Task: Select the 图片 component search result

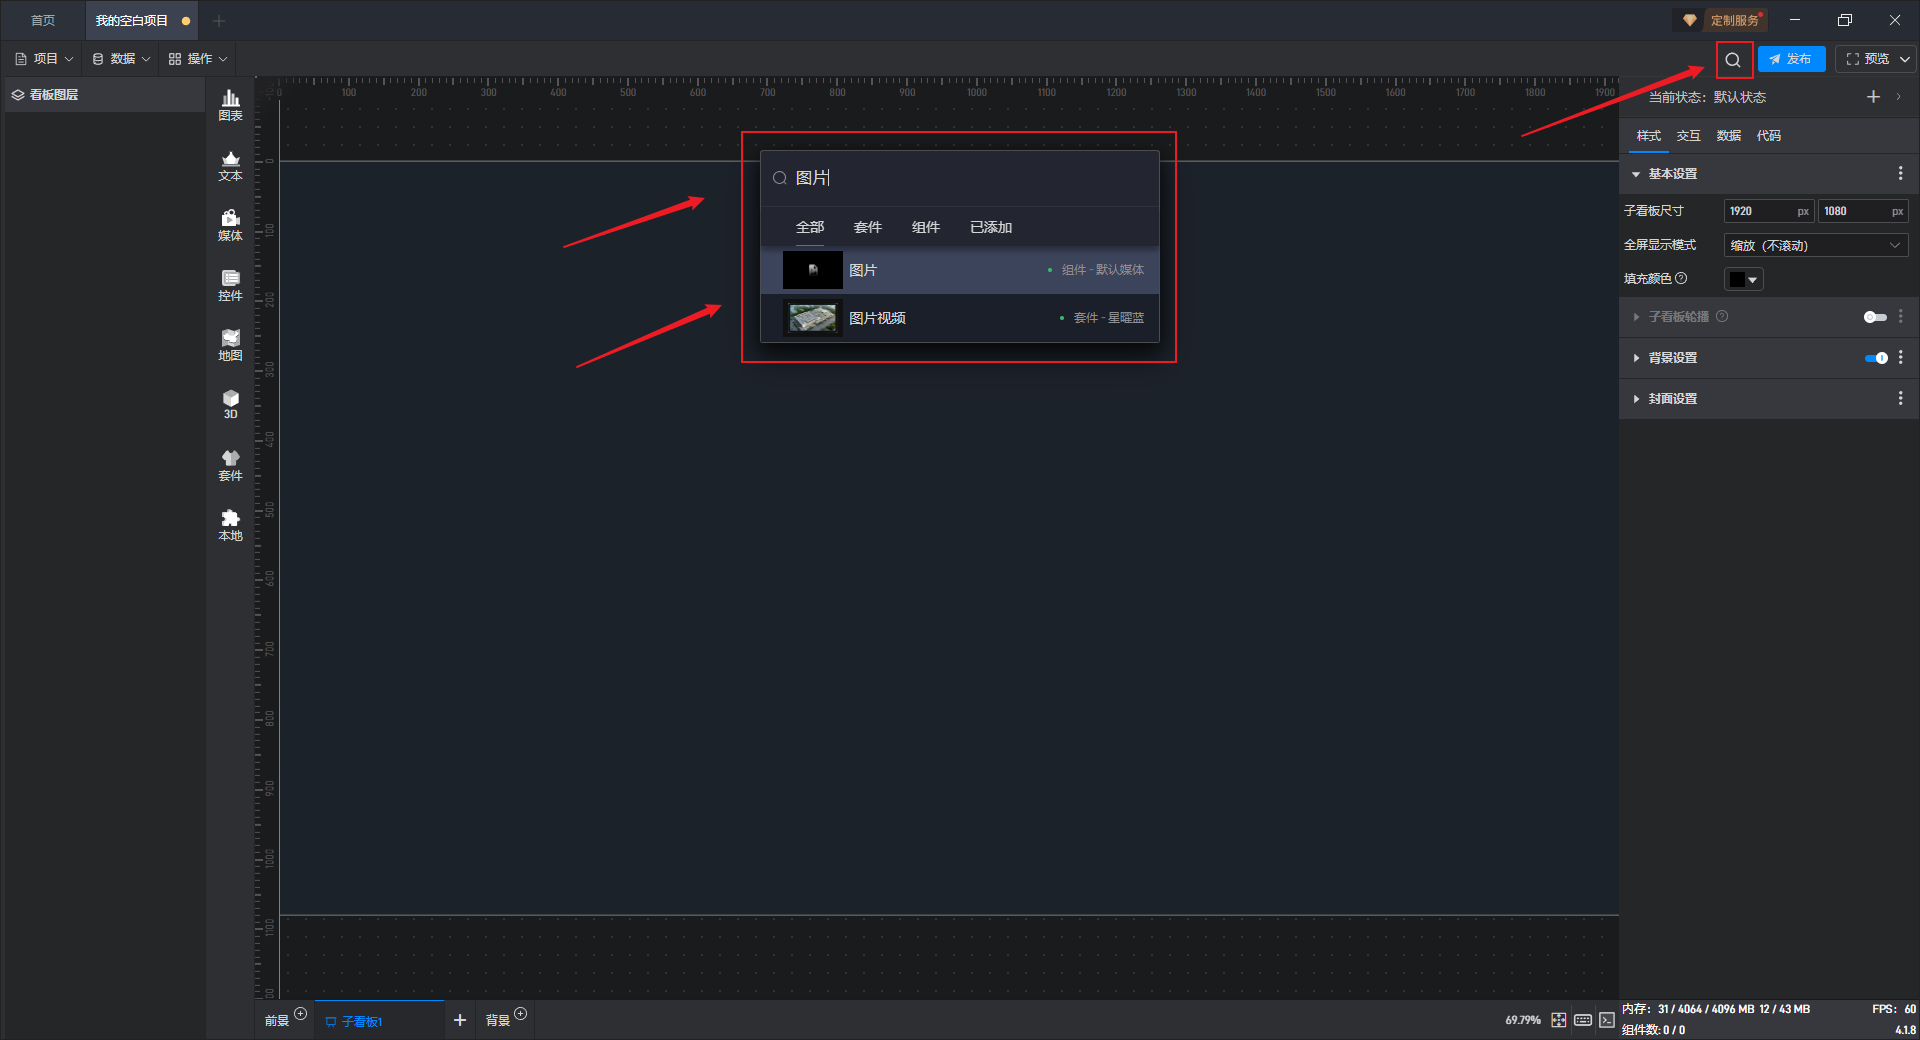Action: point(960,270)
